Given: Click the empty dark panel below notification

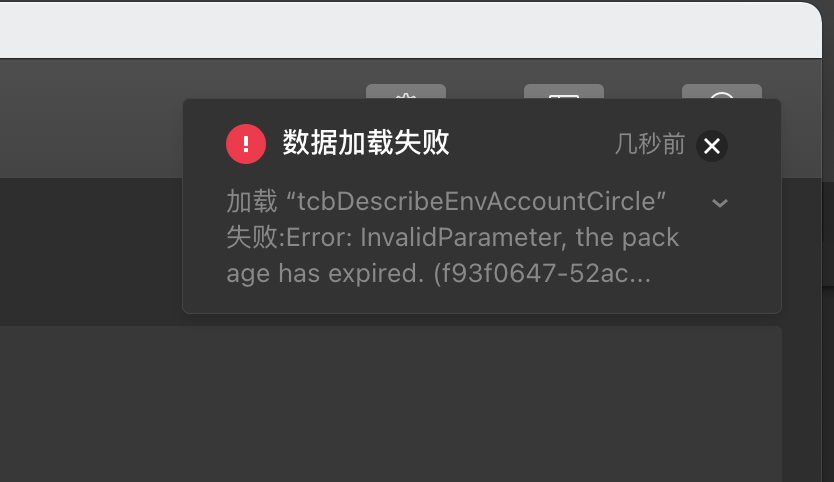Looking at the screenshot, I should pos(391,404).
